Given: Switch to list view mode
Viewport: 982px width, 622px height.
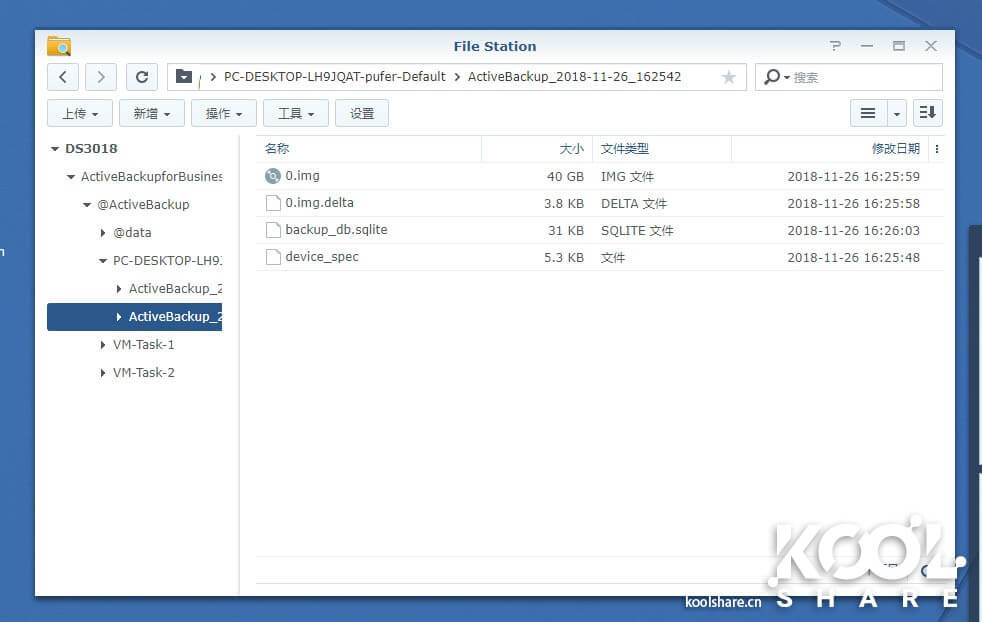Looking at the screenshot, I should (868, 113).
